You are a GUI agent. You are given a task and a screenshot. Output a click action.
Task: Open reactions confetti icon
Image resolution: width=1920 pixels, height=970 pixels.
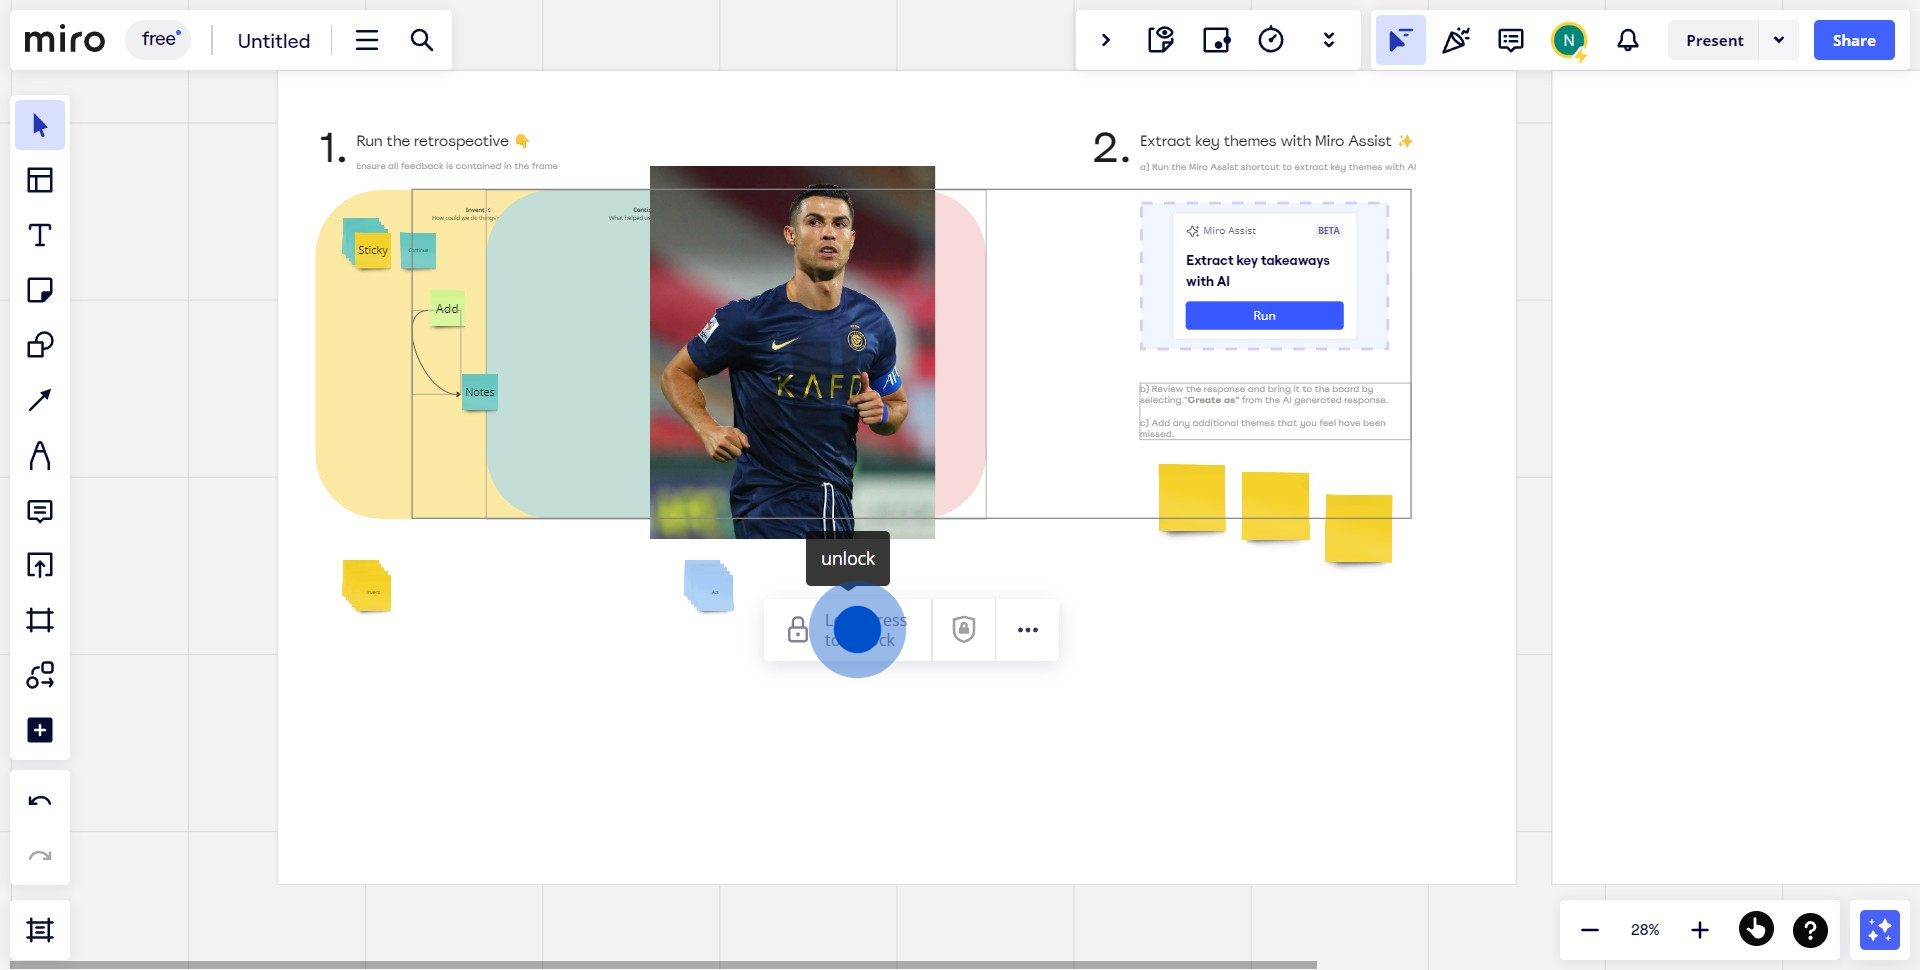point(1456,40)
